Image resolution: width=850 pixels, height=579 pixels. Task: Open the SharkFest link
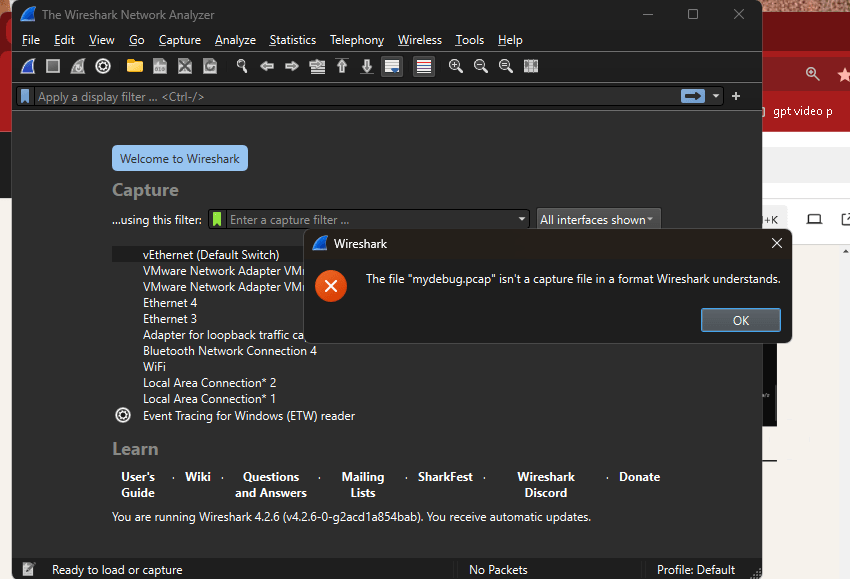pyautogui.click(x=445, y=477)
